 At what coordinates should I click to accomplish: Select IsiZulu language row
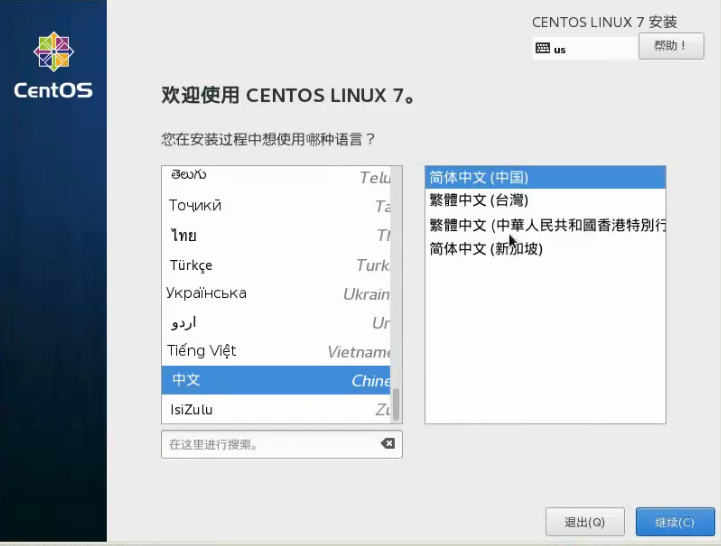[x=276, y=409]
